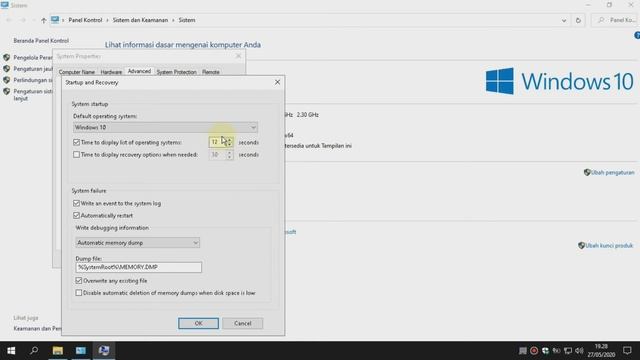This screenshot has height=360, width=640.
Task: Switch to Hardware tab in System Properties
Action: point(111,72)
